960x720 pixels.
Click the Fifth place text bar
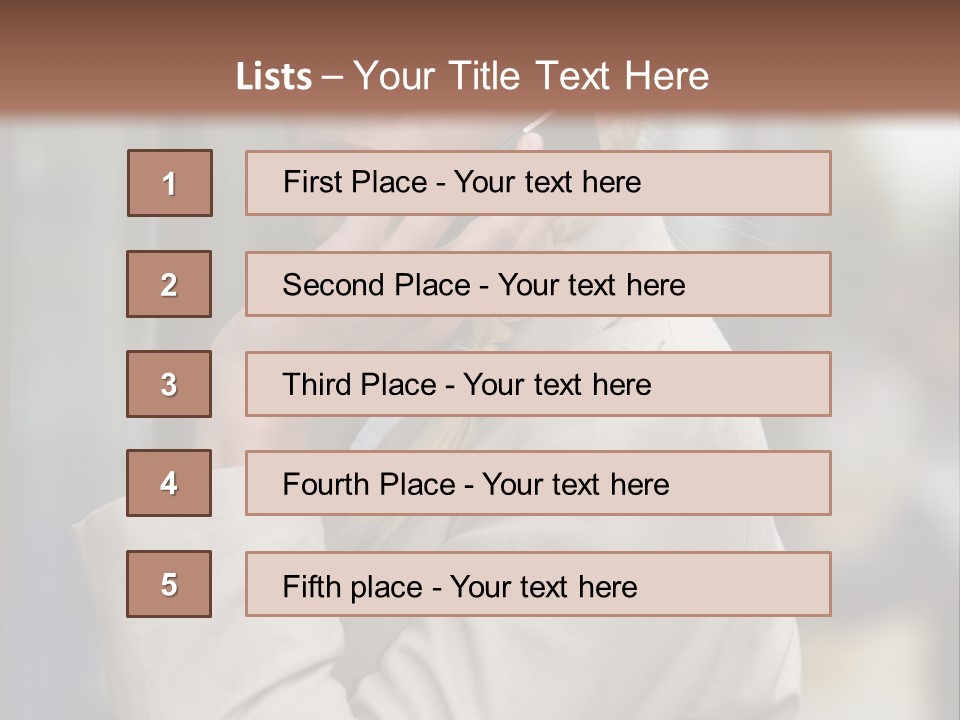(538, 584)
